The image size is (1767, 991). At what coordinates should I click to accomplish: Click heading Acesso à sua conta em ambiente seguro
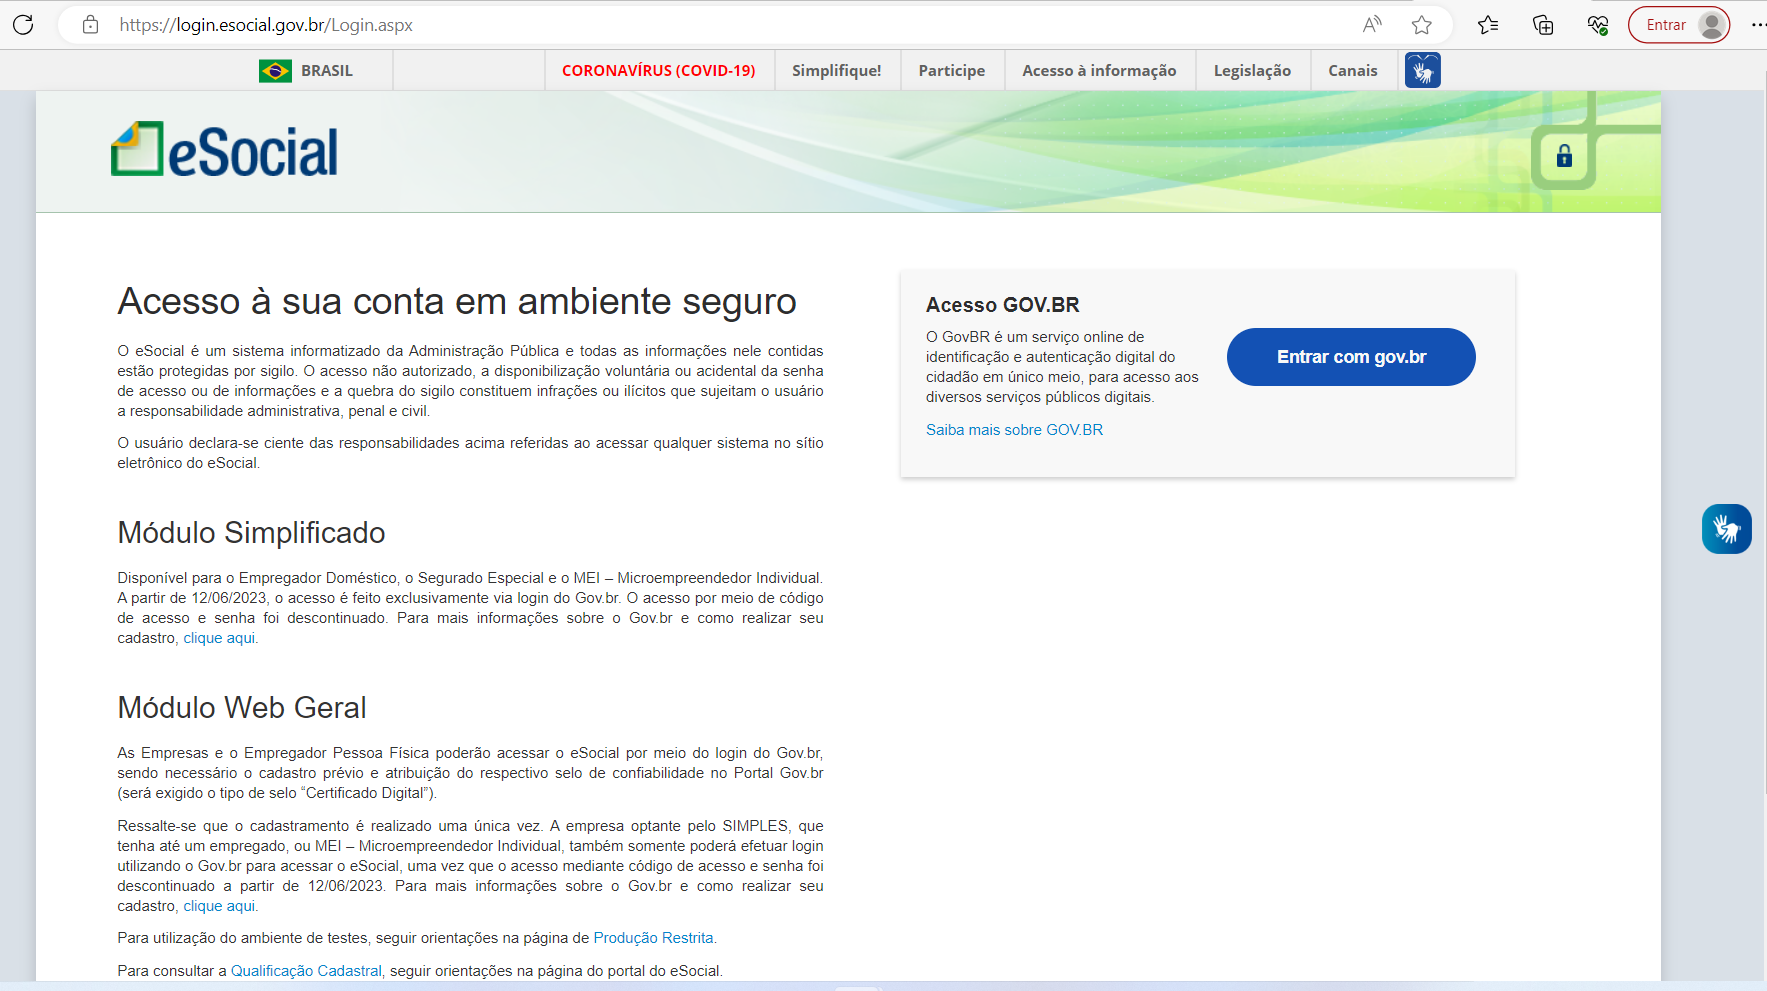(457, 302)
